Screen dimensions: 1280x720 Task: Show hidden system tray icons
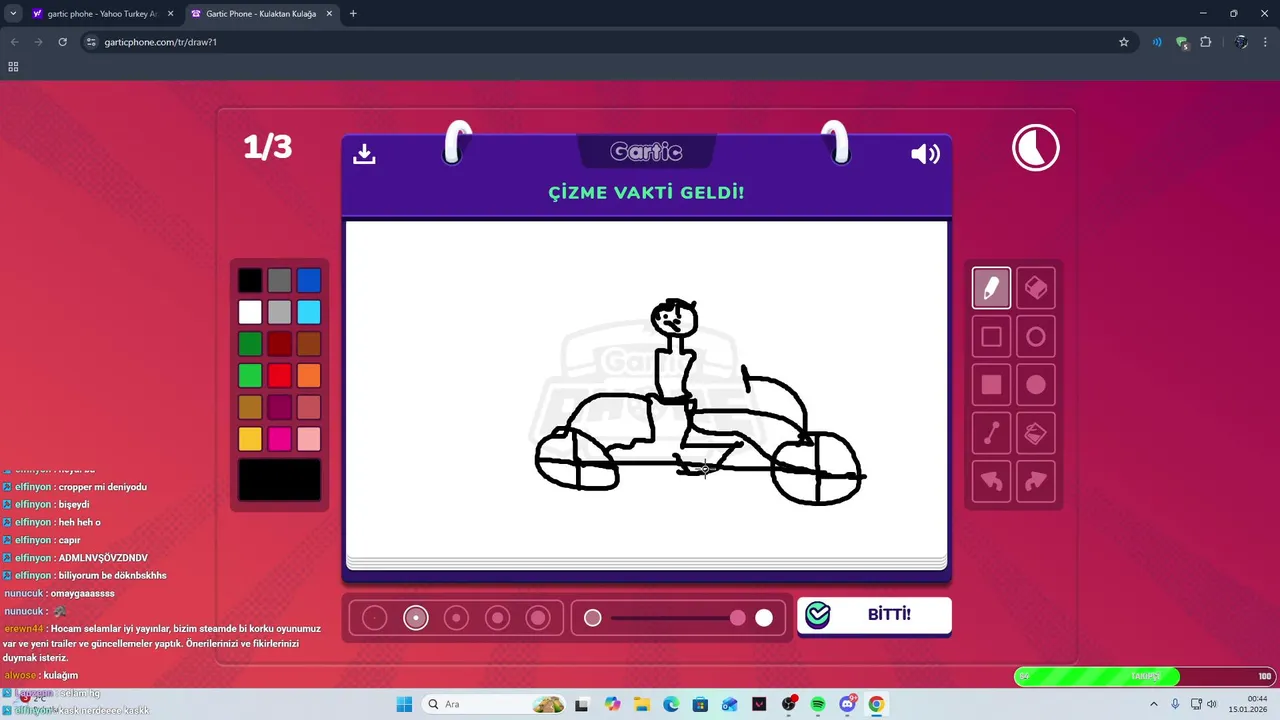click(1153, 704)
